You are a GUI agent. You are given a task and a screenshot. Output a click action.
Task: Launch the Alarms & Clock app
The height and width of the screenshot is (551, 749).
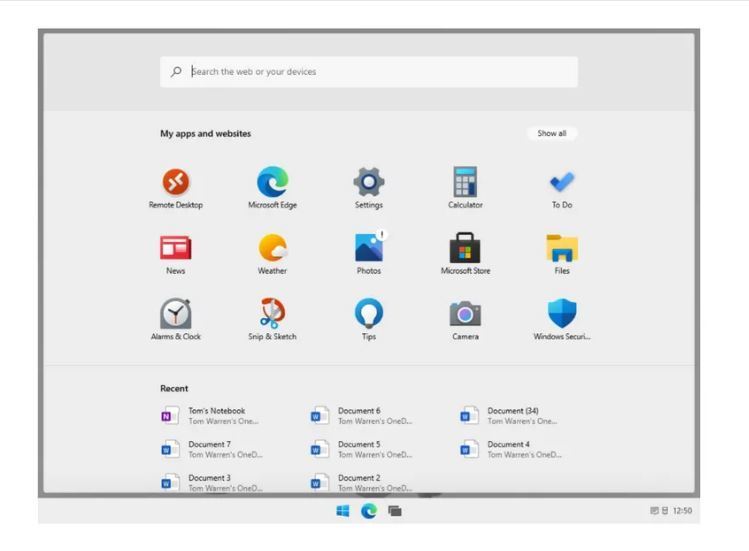[x=175, y=315]
